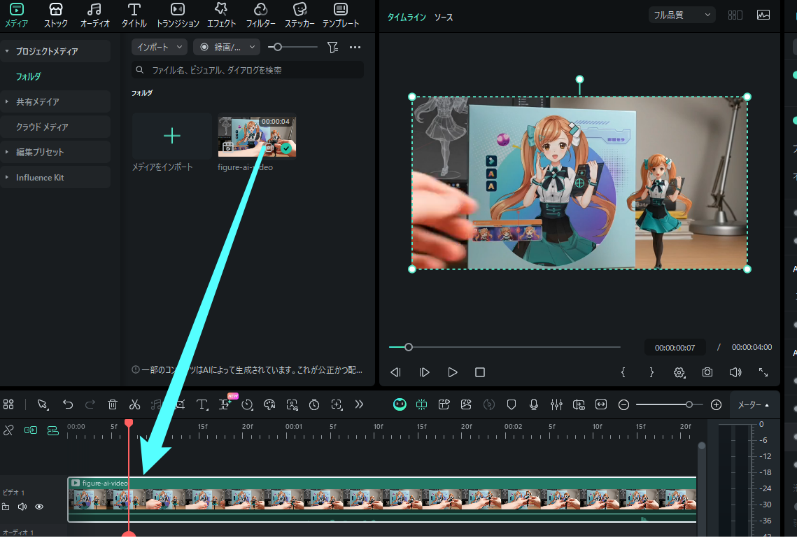
Task: Open the インポート dropdown
Action: 159,47
